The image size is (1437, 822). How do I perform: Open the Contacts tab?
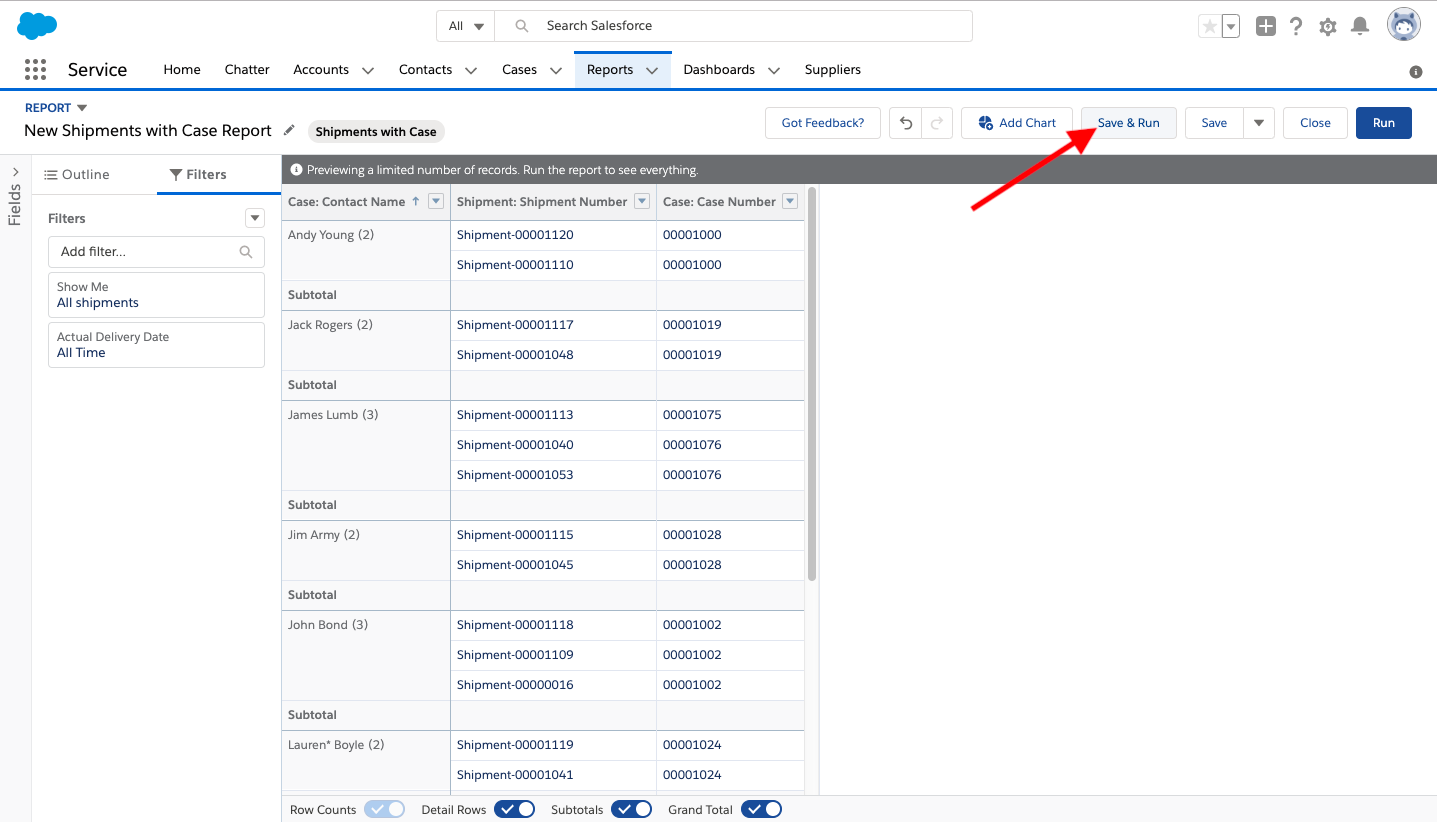pyautogui.click(x=426, y=70)
